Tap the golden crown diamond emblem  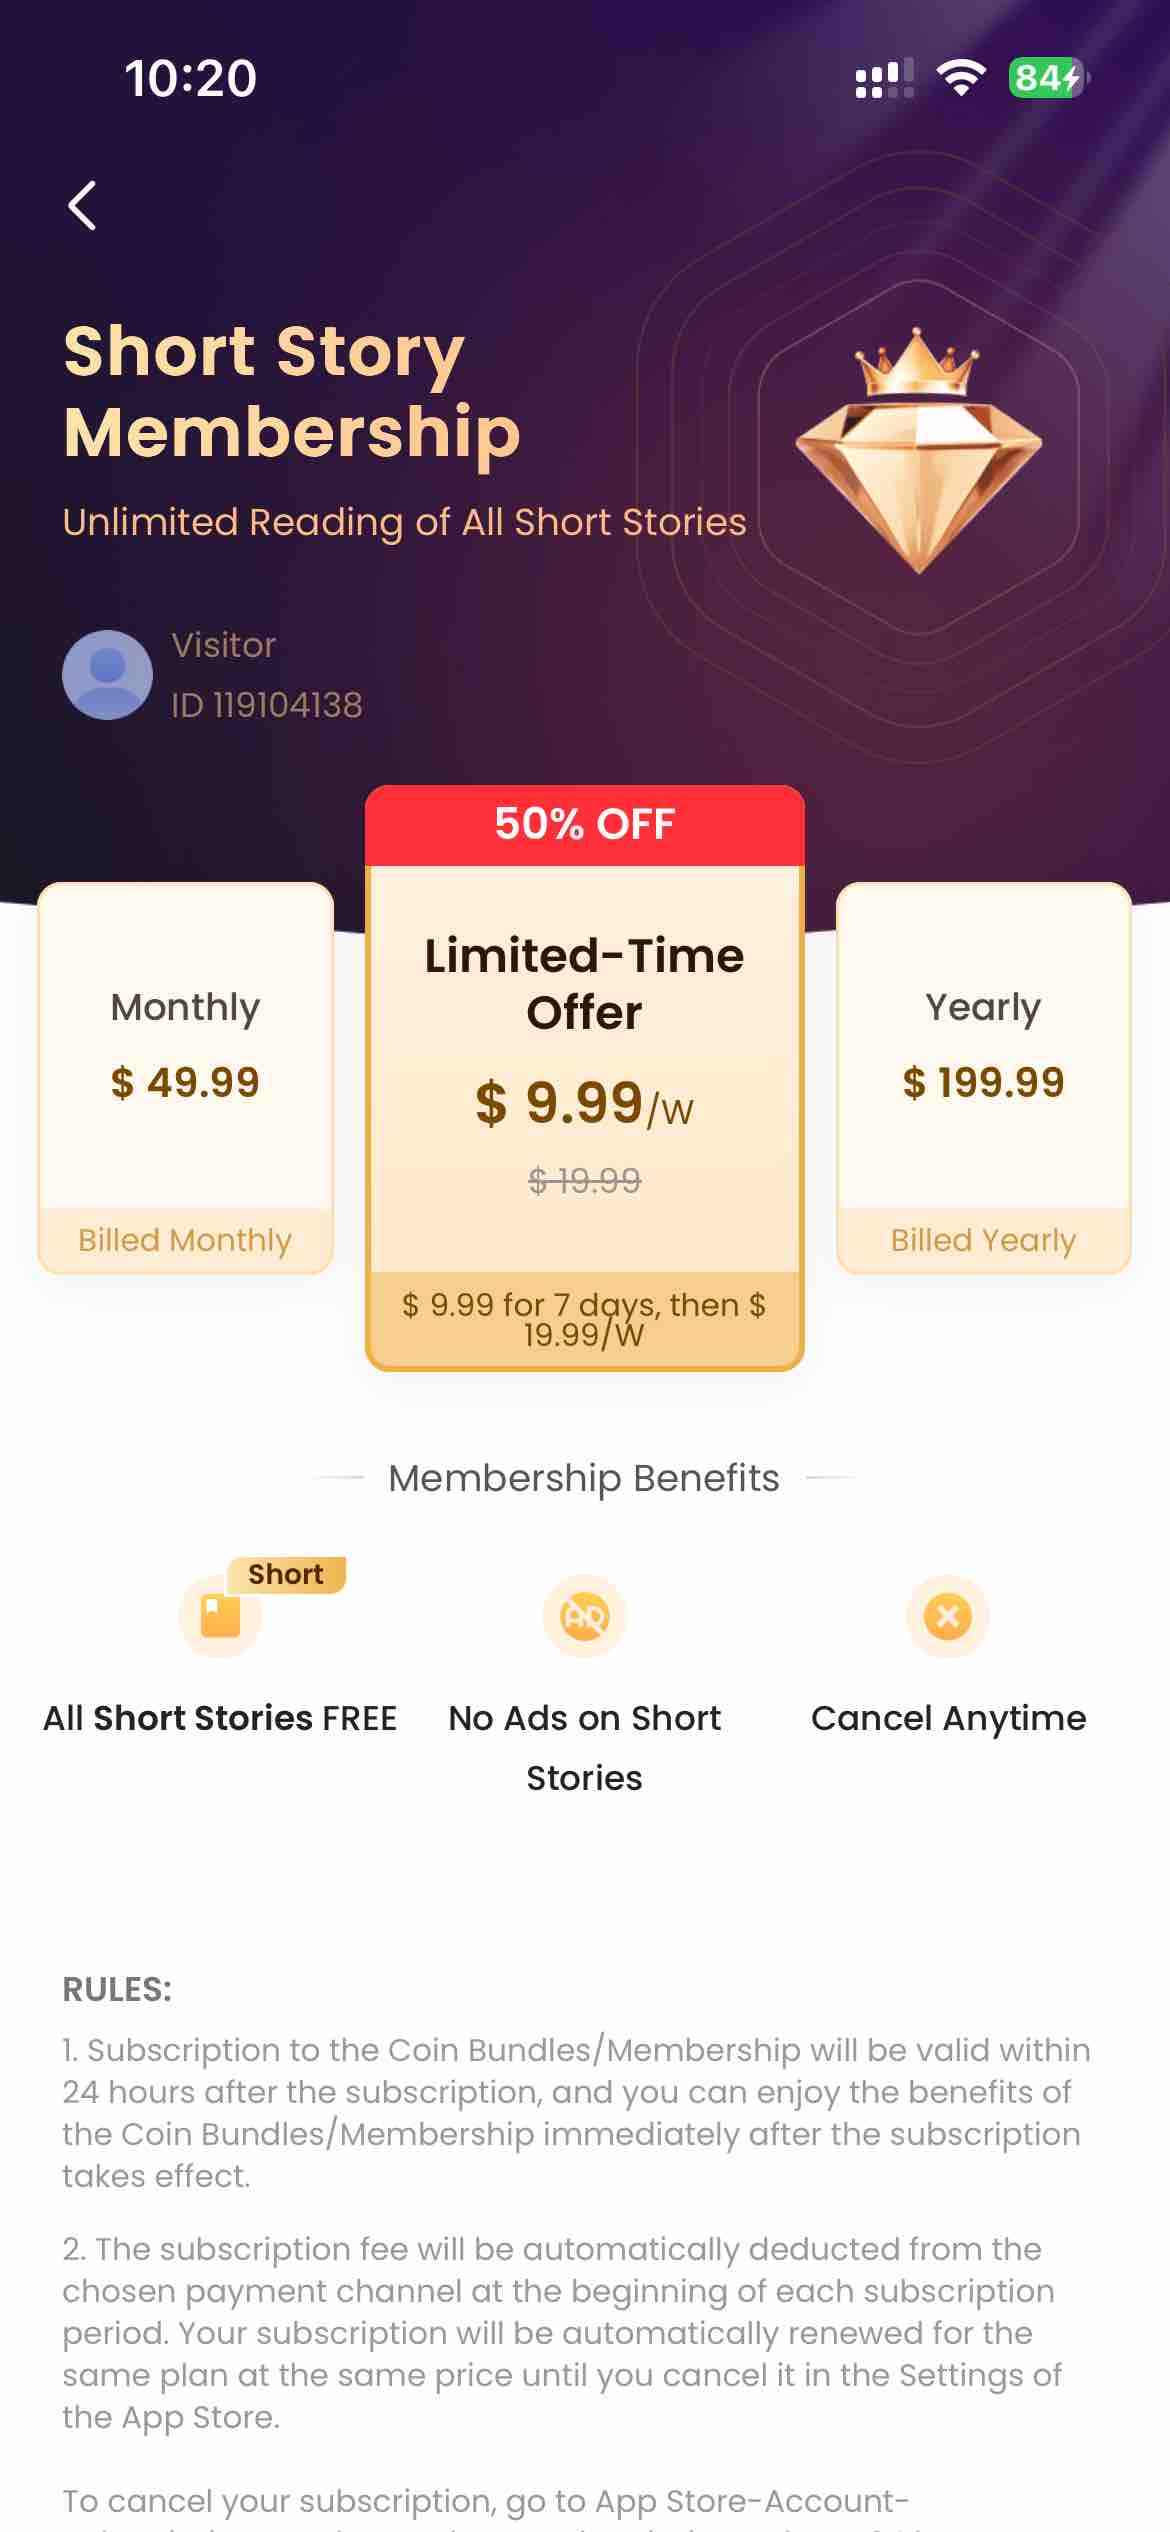click(x=918, y=450)
